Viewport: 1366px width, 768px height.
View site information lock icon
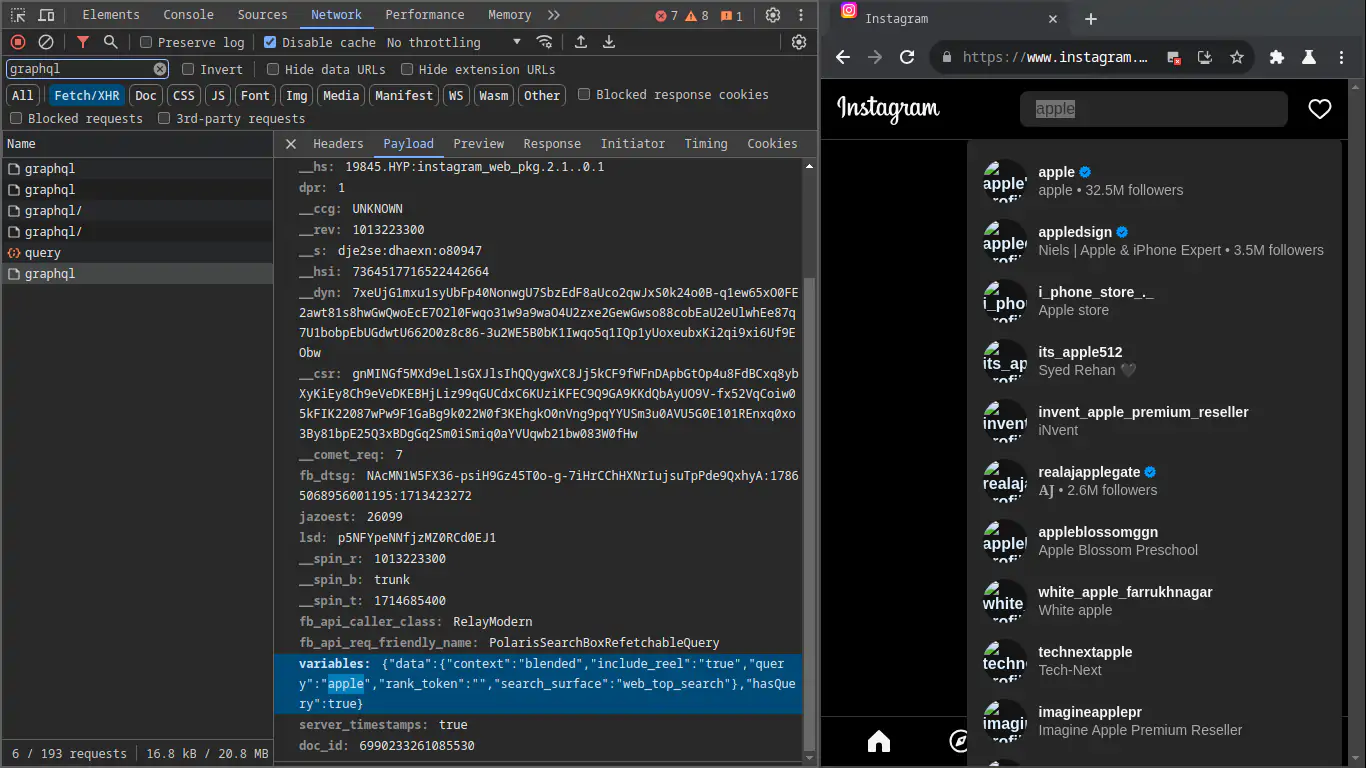946,57
